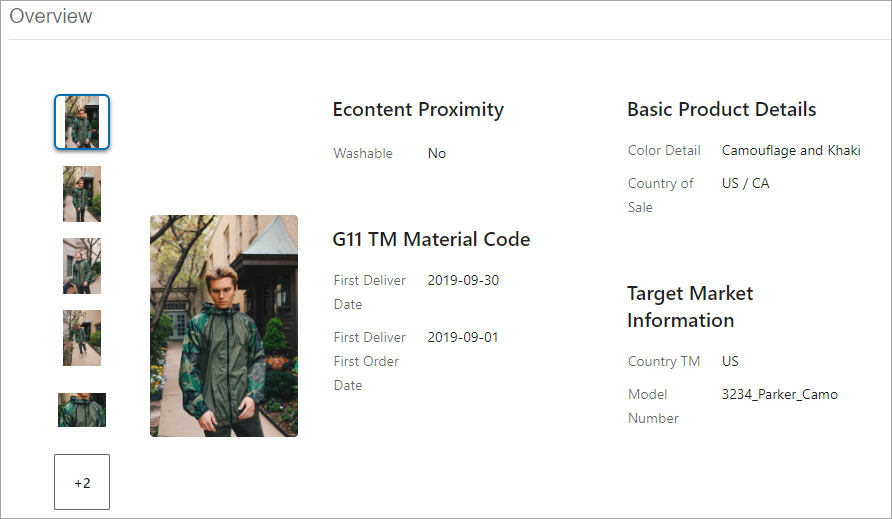Click the Washable value No
Viewport: 892px width, 519px height.
click(x=437, y=154)
